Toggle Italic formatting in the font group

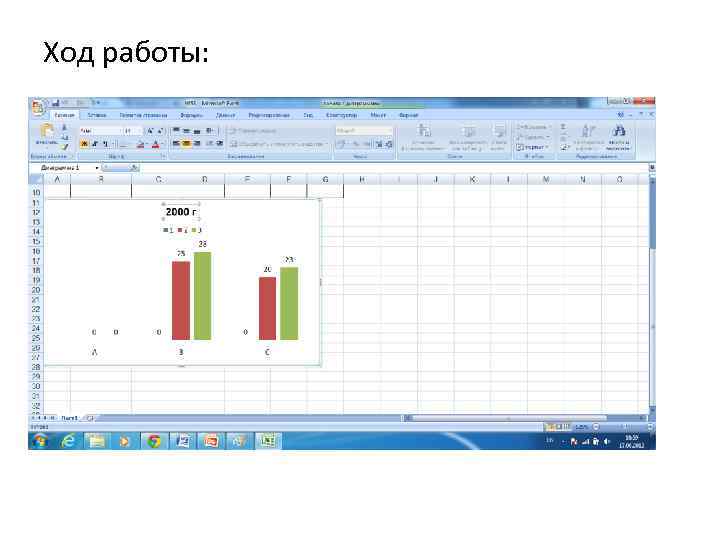(95, 144)
